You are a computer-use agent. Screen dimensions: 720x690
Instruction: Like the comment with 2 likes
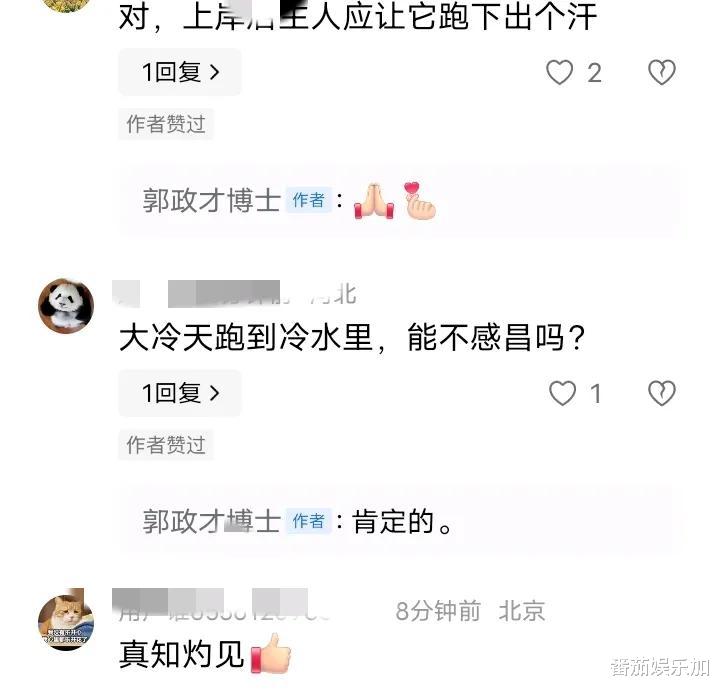point(559,73)
